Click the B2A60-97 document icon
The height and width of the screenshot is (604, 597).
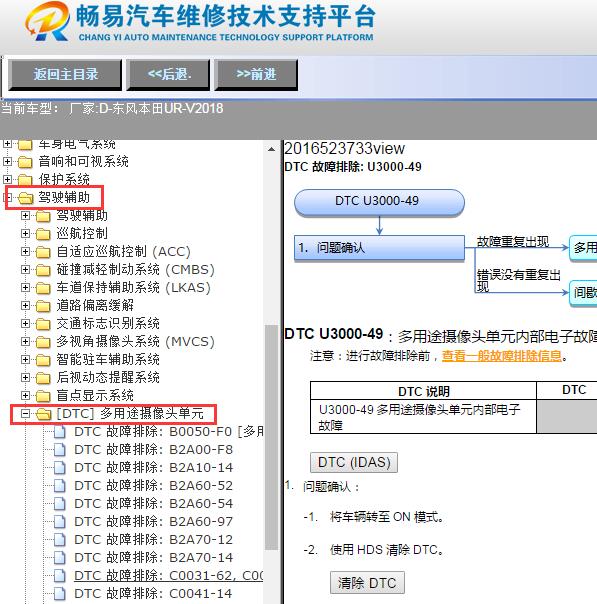click(60, 522)
